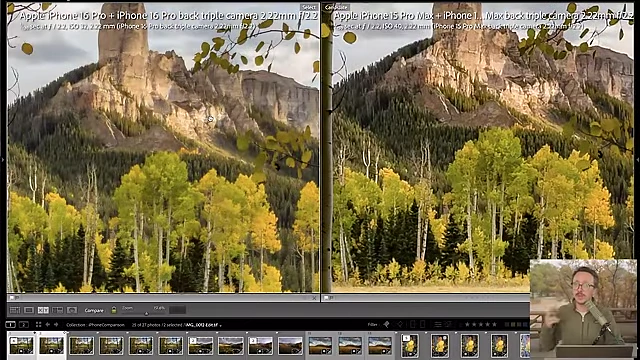Expand the right panel edge arrow
The image size is (640, 360).
click(x=638, y=160)
